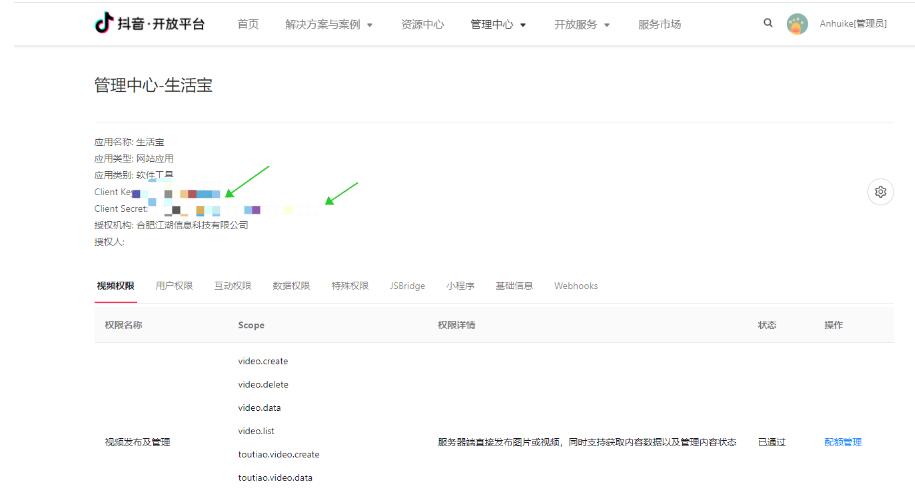Image resolution: width=915 pixels, height=496 pixels.
Task: Open 资源中心 navigation item
Action: (422, 25)
